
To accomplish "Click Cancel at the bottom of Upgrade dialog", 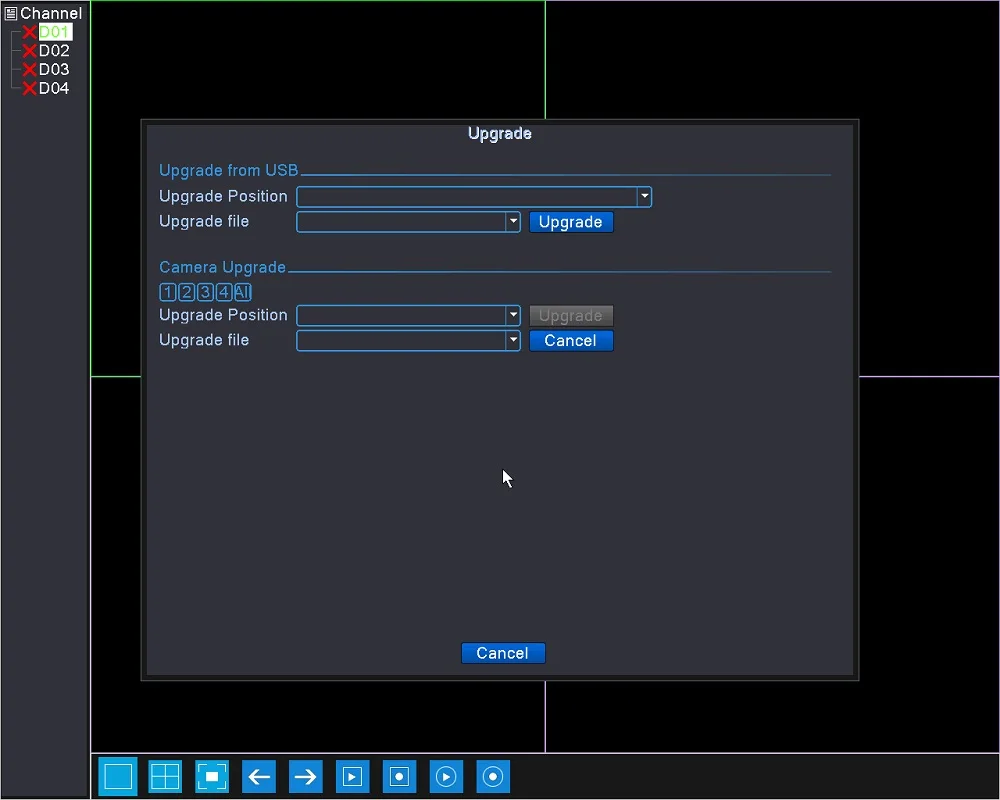I will [x=503, y=653].
